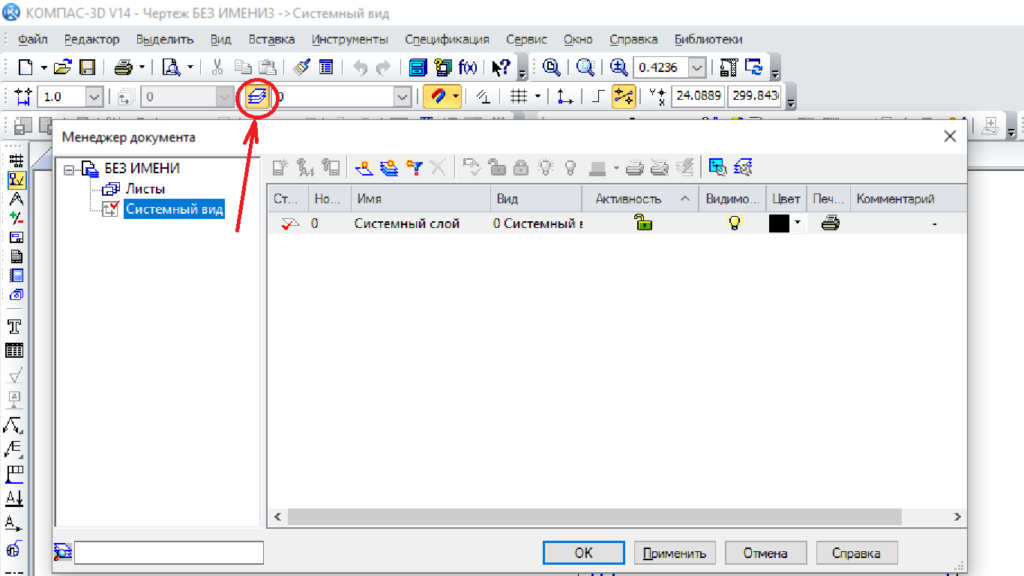Select Листы in the document tree
Screen dimensions: 1024x576
click(145, 189)
